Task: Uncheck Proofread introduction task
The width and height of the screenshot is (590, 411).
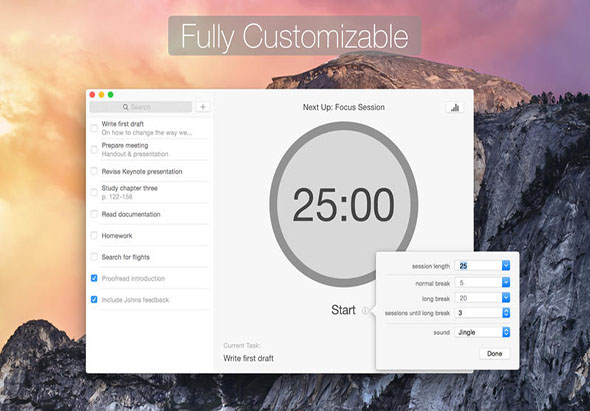Action: click(94, 279)
